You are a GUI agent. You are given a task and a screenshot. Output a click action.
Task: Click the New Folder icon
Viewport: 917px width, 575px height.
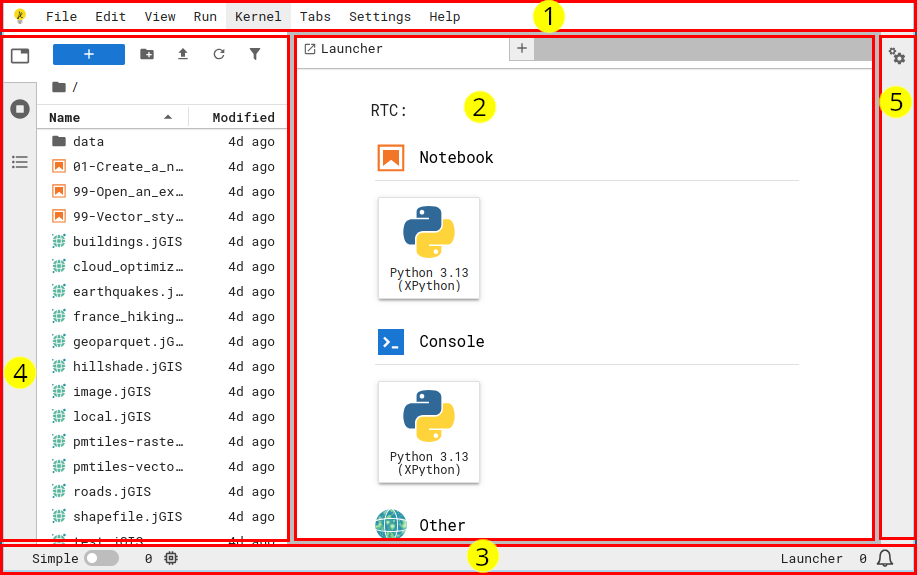[147, 54]
